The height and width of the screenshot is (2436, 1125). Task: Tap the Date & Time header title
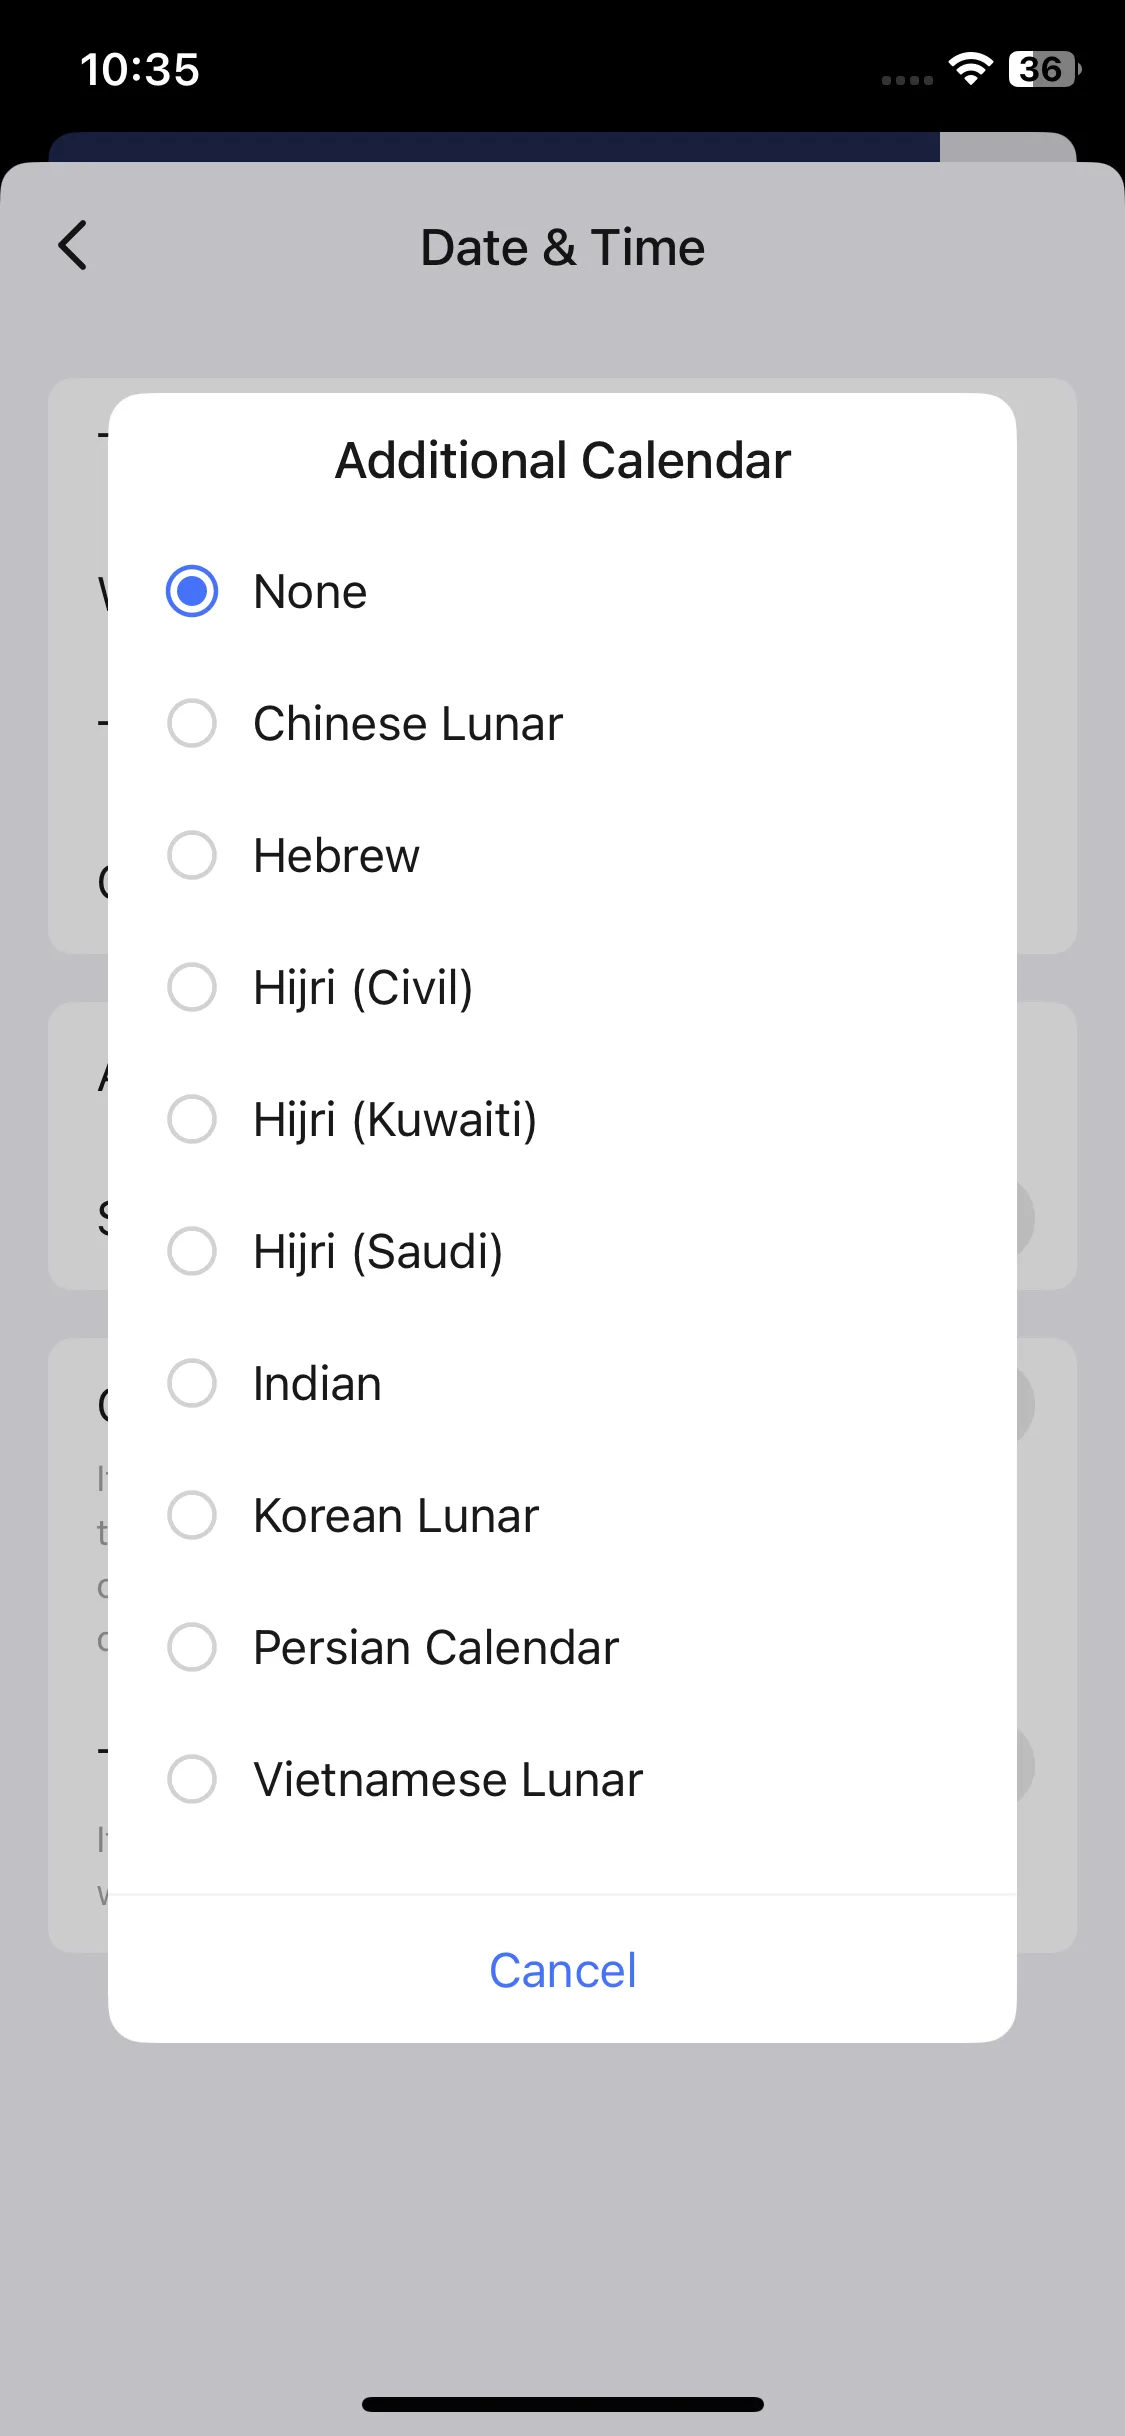pyautogui.click(x=562, y=247)
